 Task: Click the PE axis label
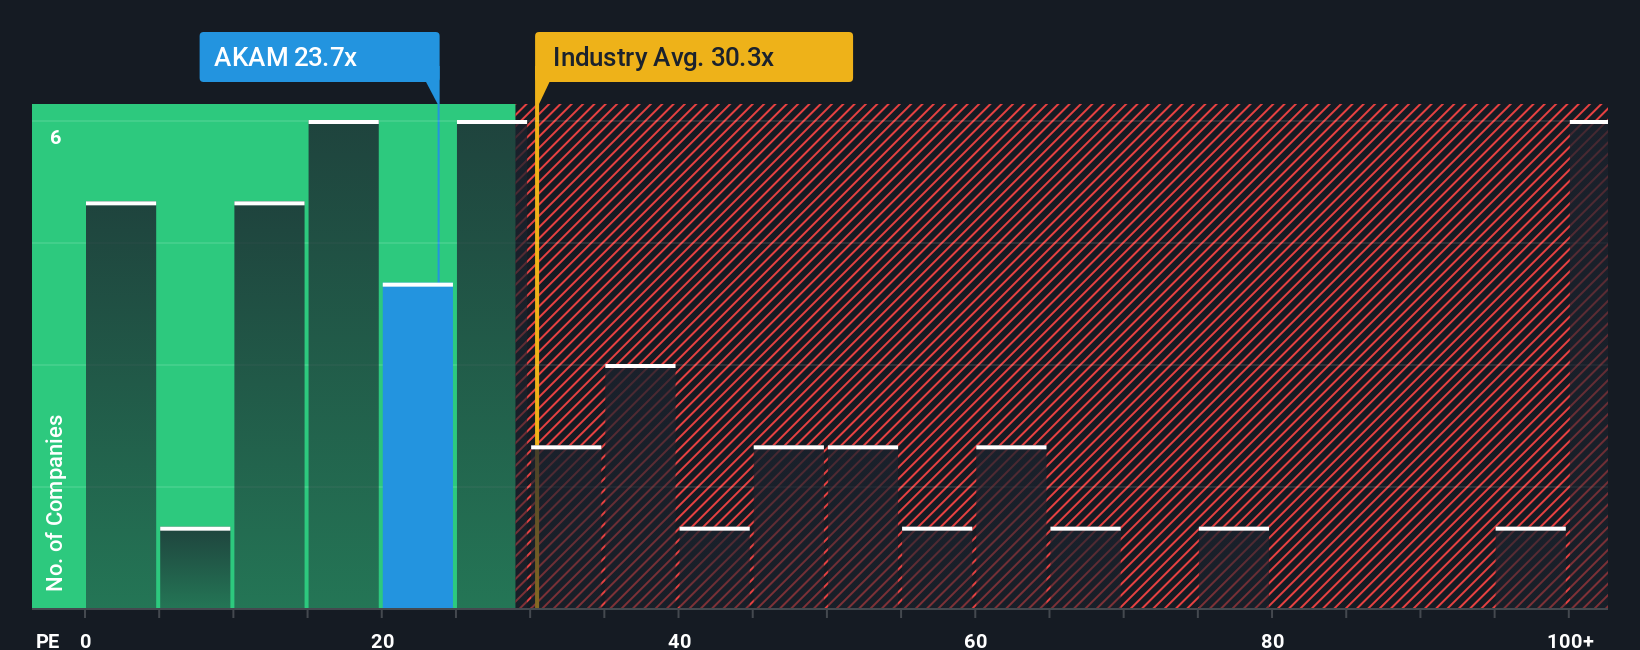[48, 640]
